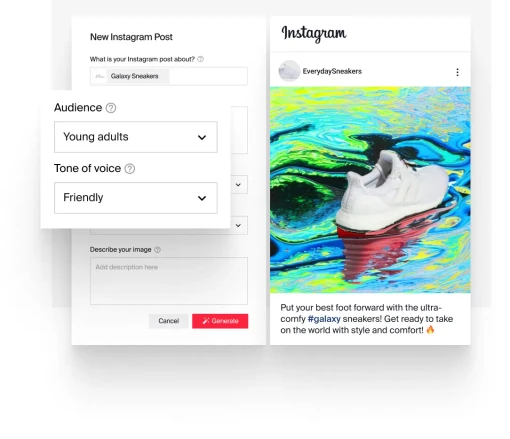This screenshot has height=439, width=510.
Task: Open the Young adults audience dropdown
Action: (x=136, y=137)
